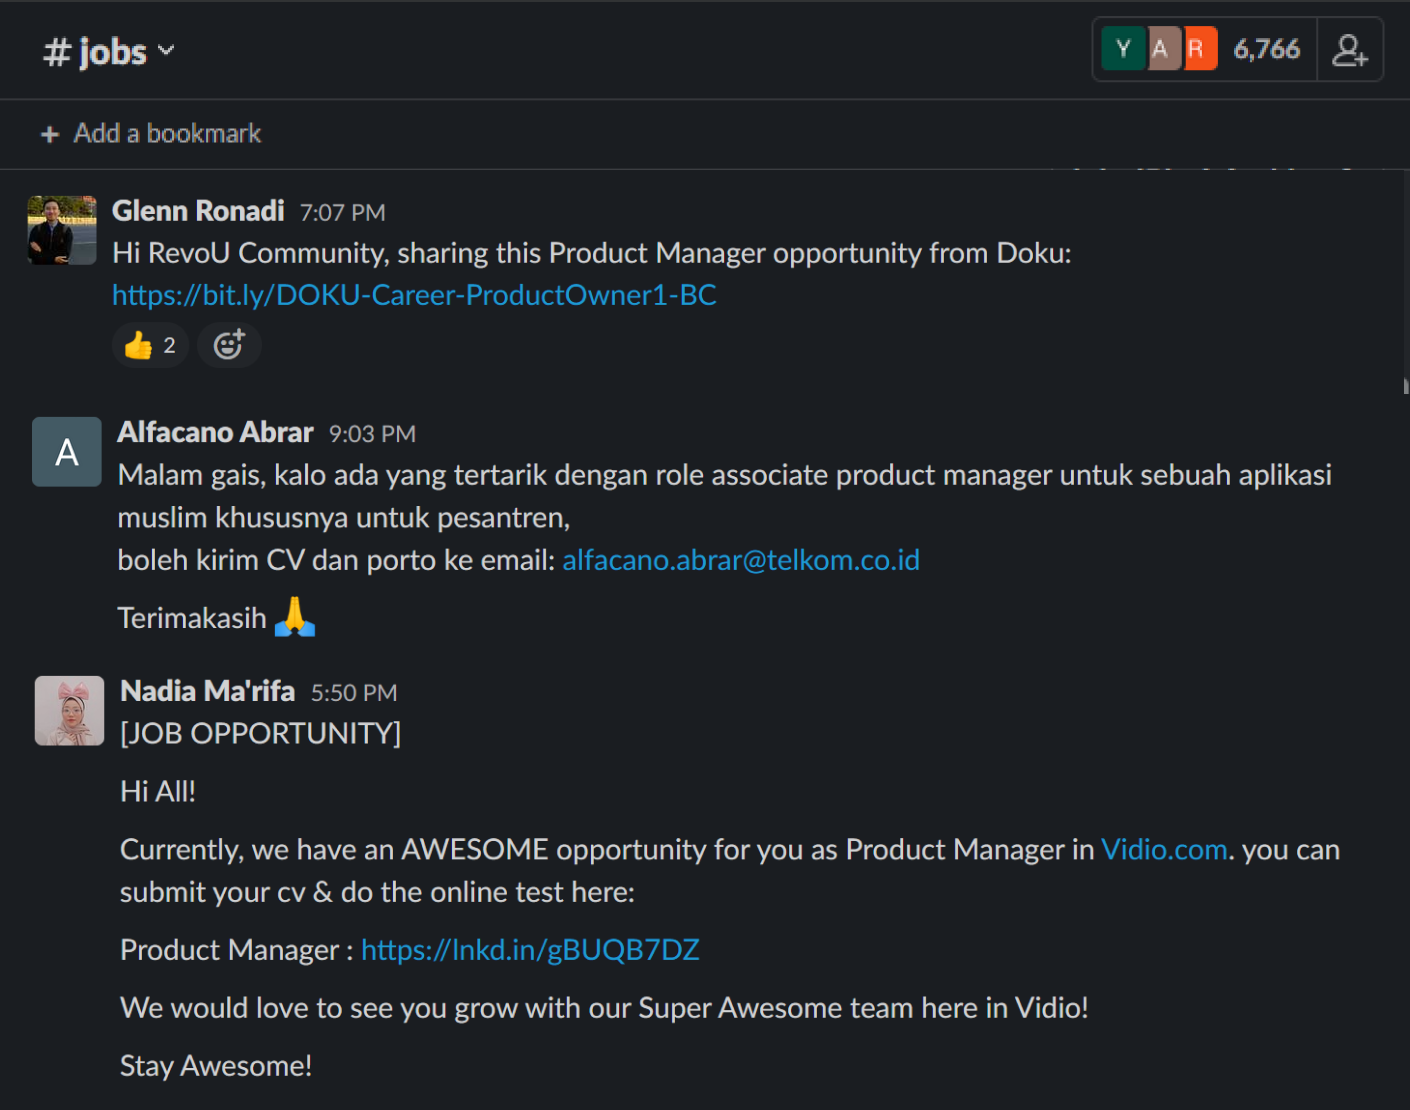This screenshot has width=1410, height=1110.
Task: Toggle the thumbs up reaction
Action: point(150,345)
